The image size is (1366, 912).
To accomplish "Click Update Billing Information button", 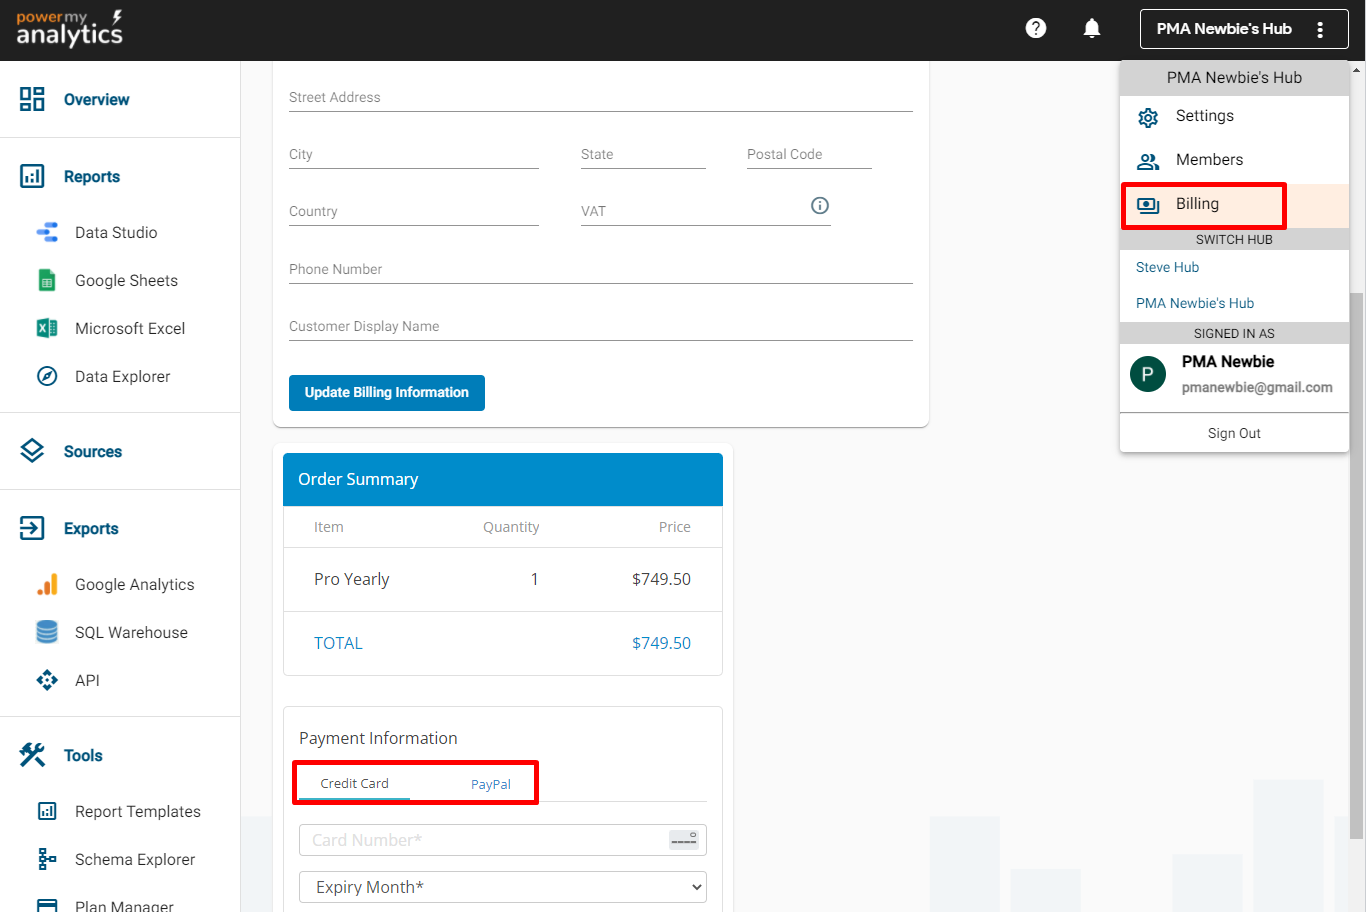I will [x=386, y=393].
